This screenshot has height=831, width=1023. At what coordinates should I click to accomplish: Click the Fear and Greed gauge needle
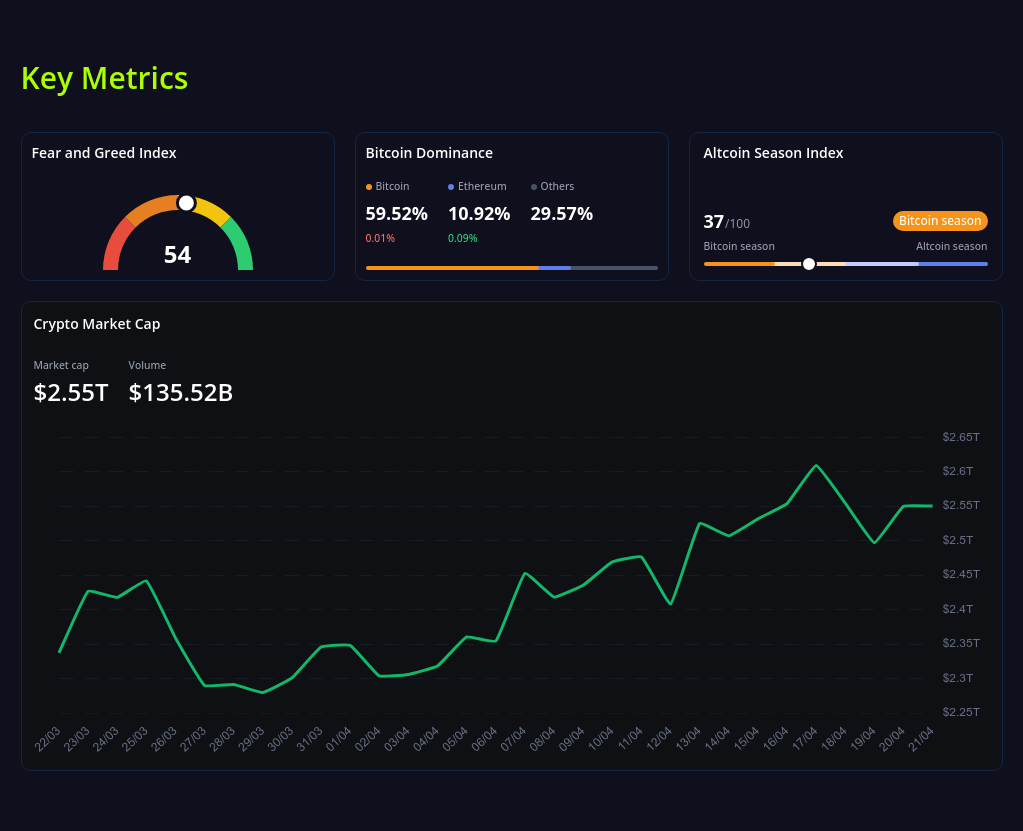tap(186, 202)
